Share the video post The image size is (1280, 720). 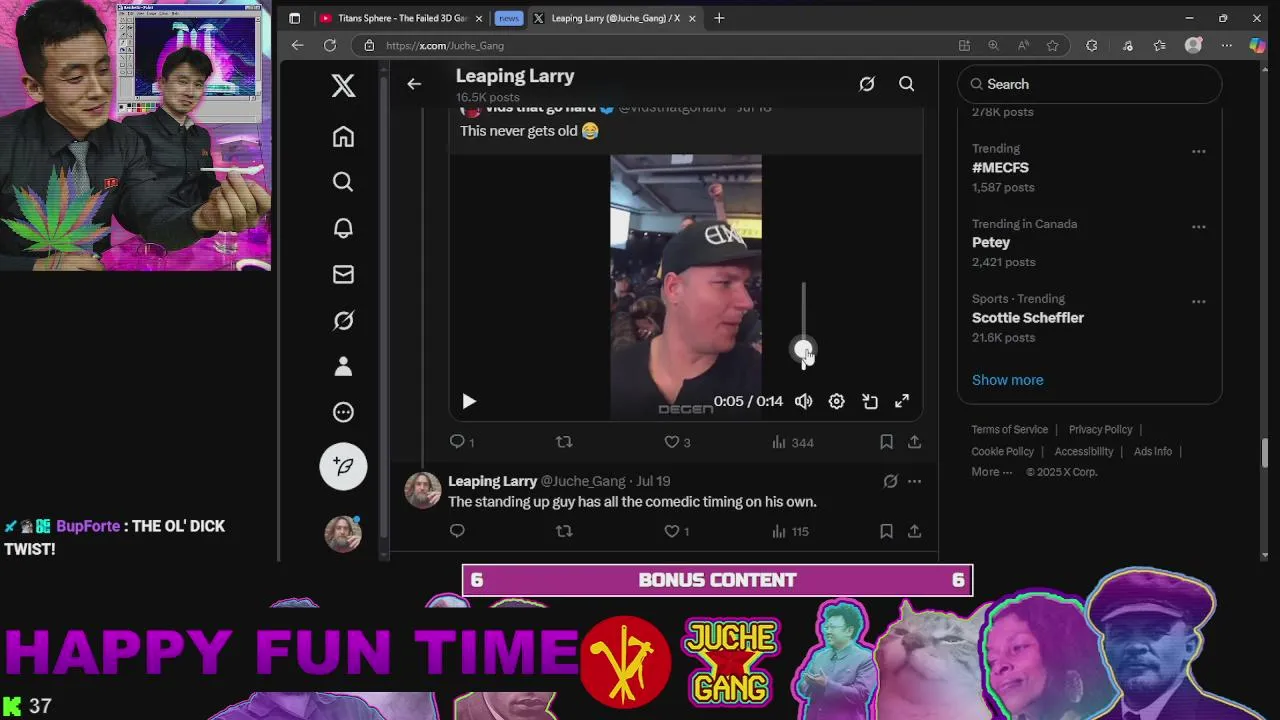(x=914, y=442)
